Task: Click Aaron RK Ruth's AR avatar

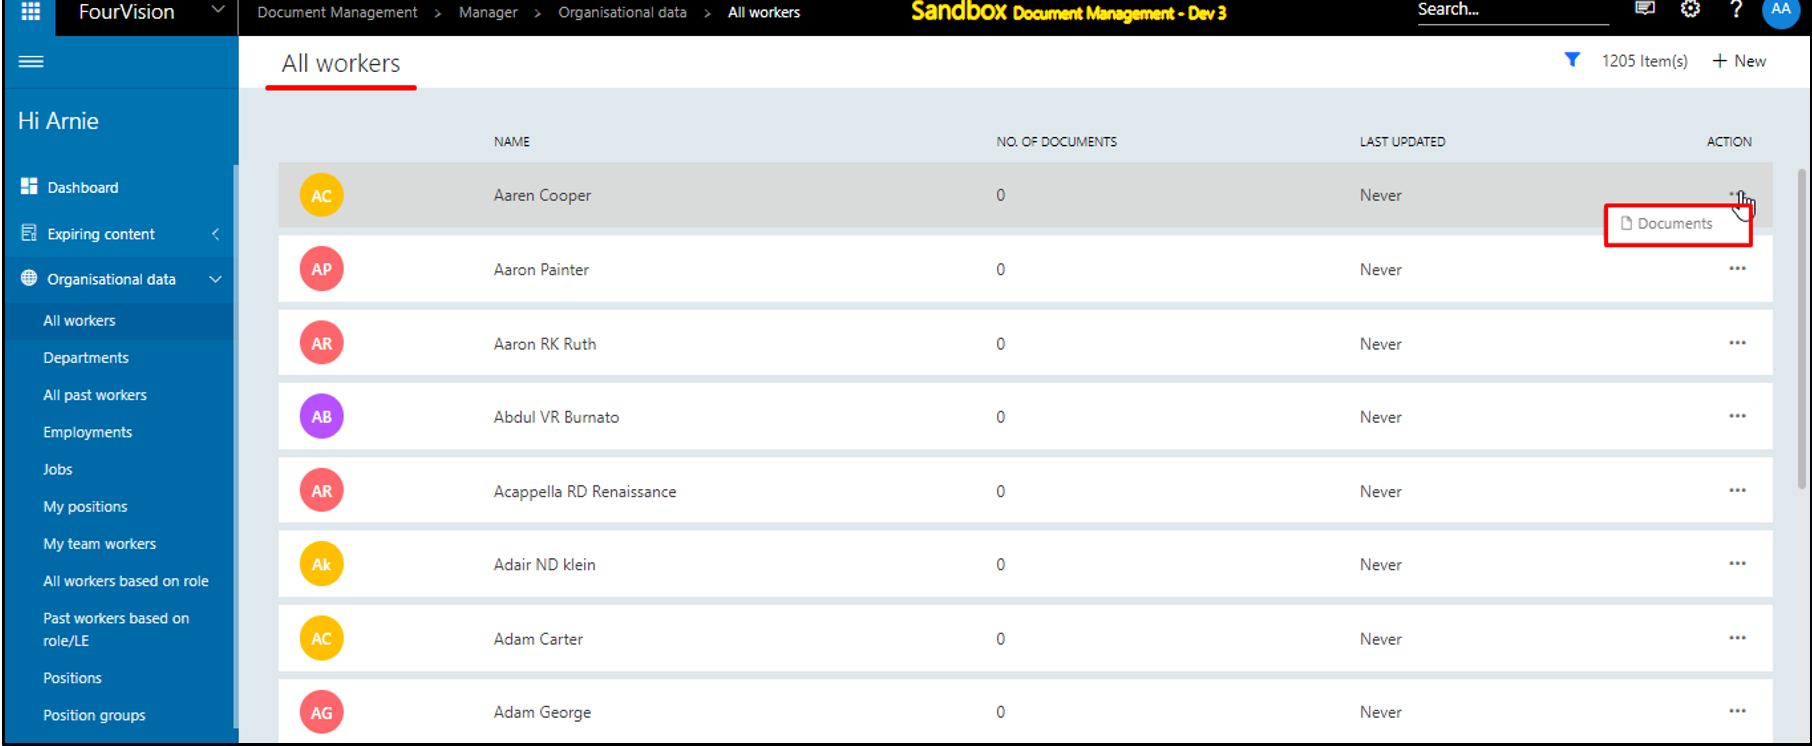Action: pos(321,343)
